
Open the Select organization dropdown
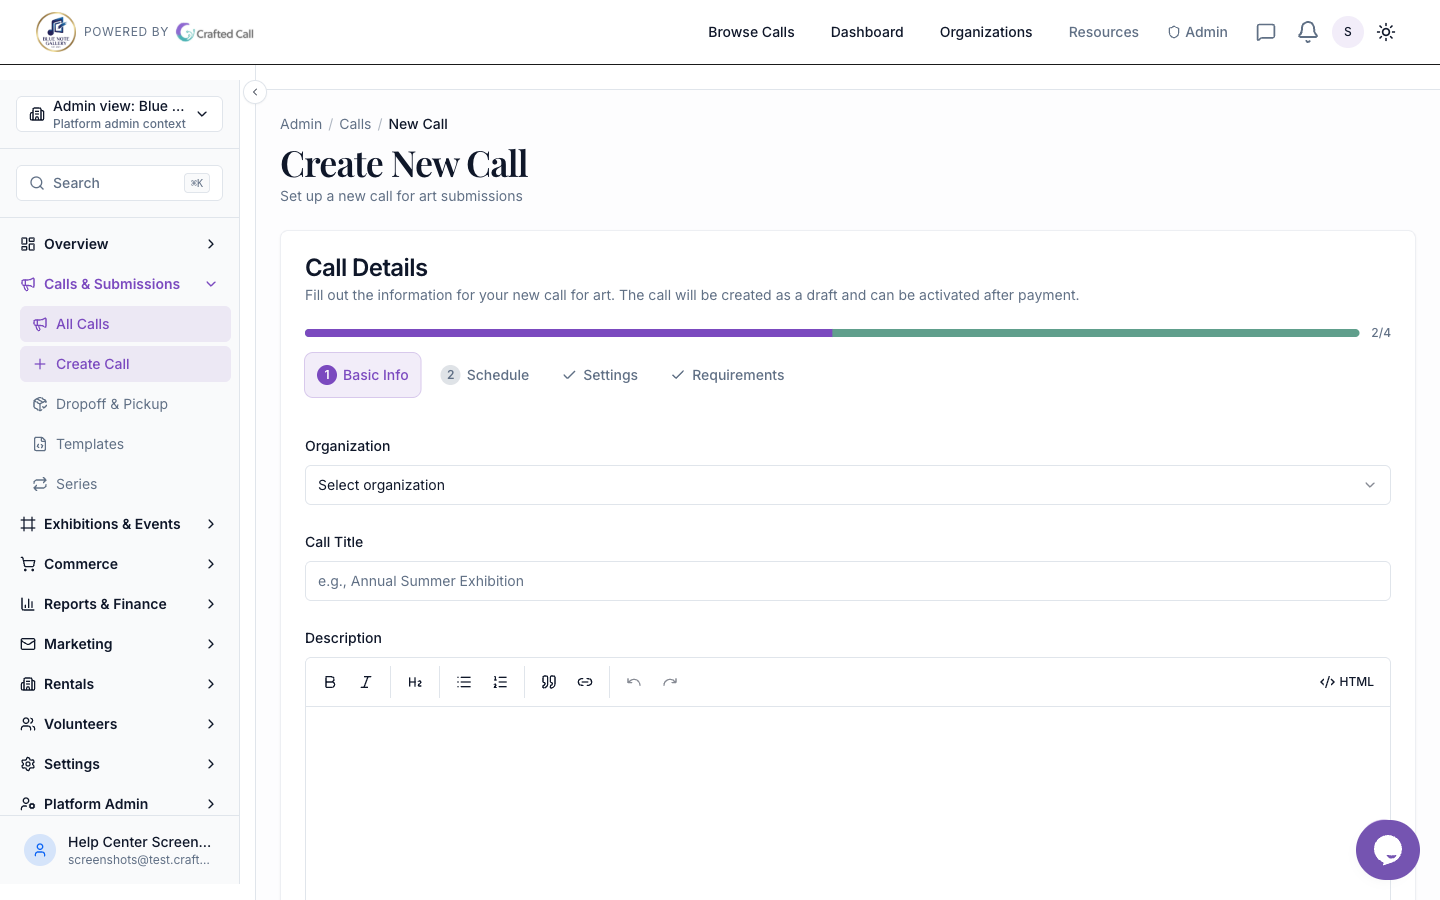pyautogui.click(x=847, y=485)
